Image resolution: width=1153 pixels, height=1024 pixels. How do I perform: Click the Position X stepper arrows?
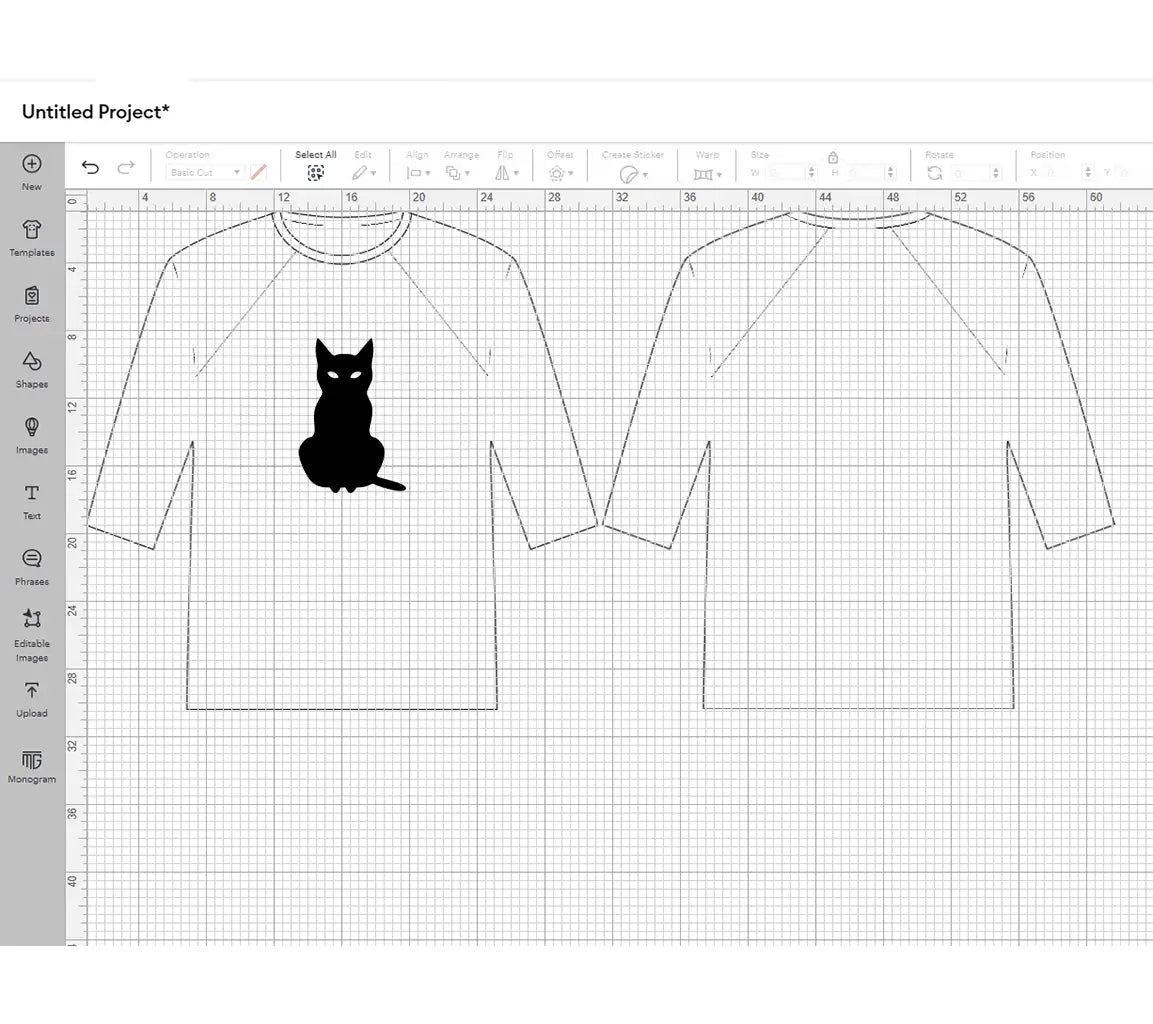coord(1088,173)
